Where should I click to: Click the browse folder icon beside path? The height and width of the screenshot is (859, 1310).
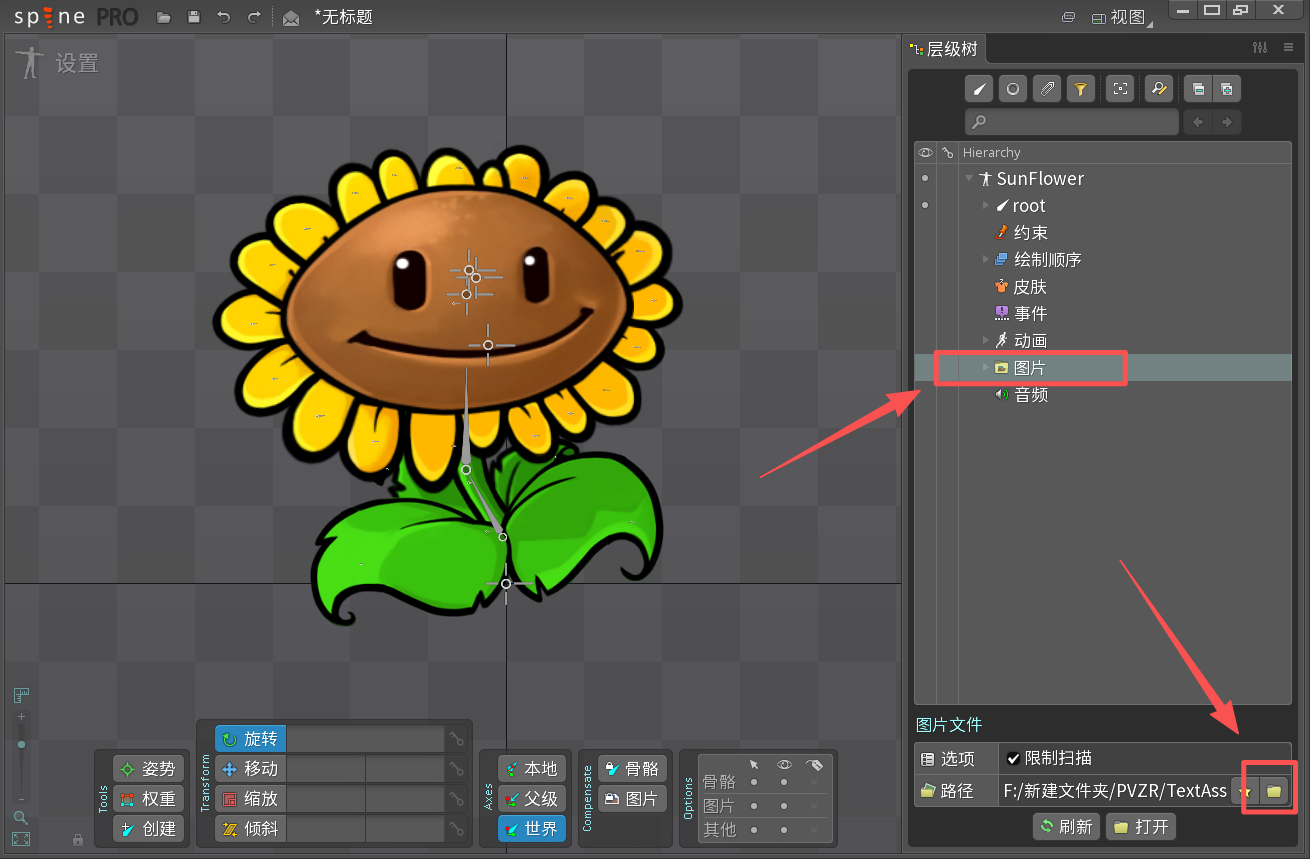[1273, 791]
